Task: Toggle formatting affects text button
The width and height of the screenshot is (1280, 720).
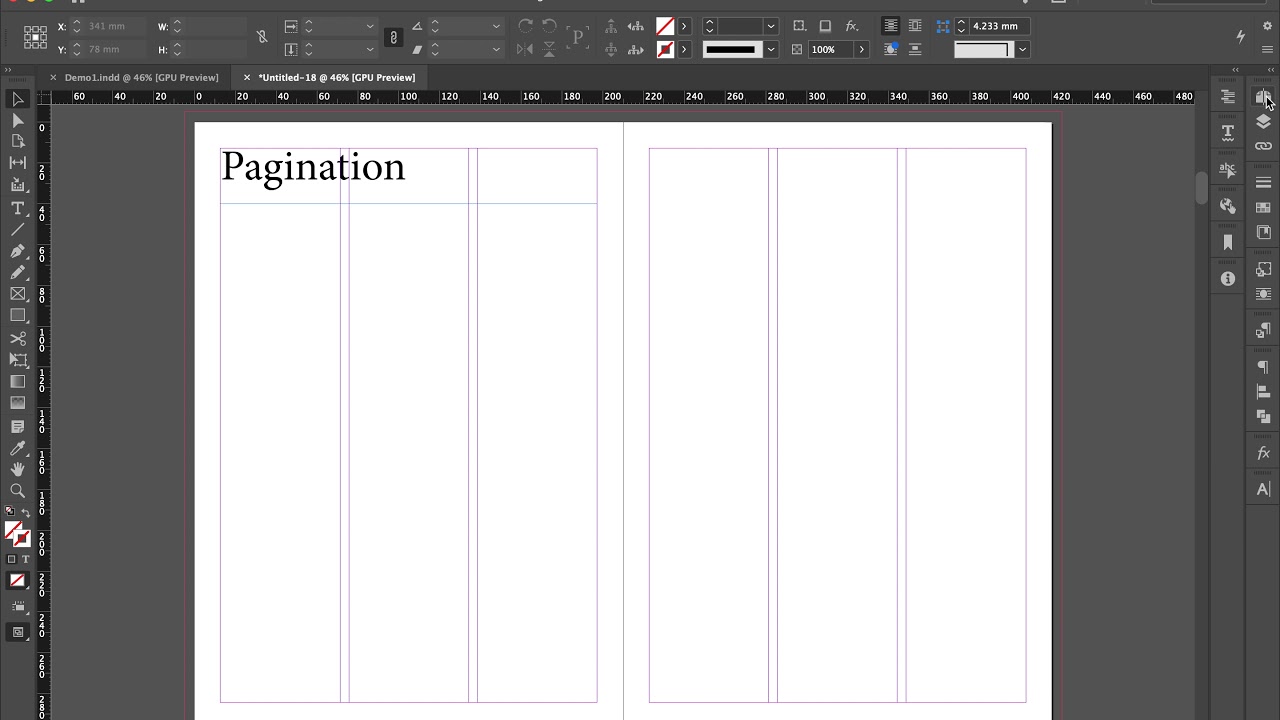Action: pyautogui.click(x=26, y=560)
